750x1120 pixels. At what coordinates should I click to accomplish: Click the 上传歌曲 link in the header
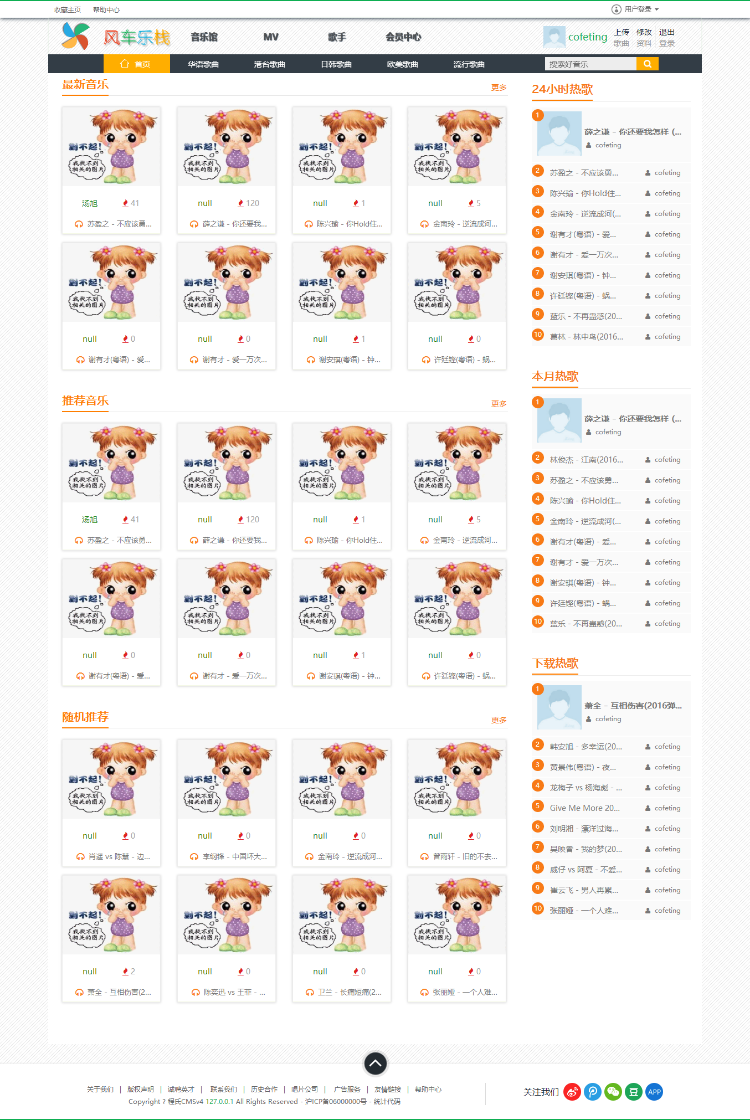tap(621, 38)
